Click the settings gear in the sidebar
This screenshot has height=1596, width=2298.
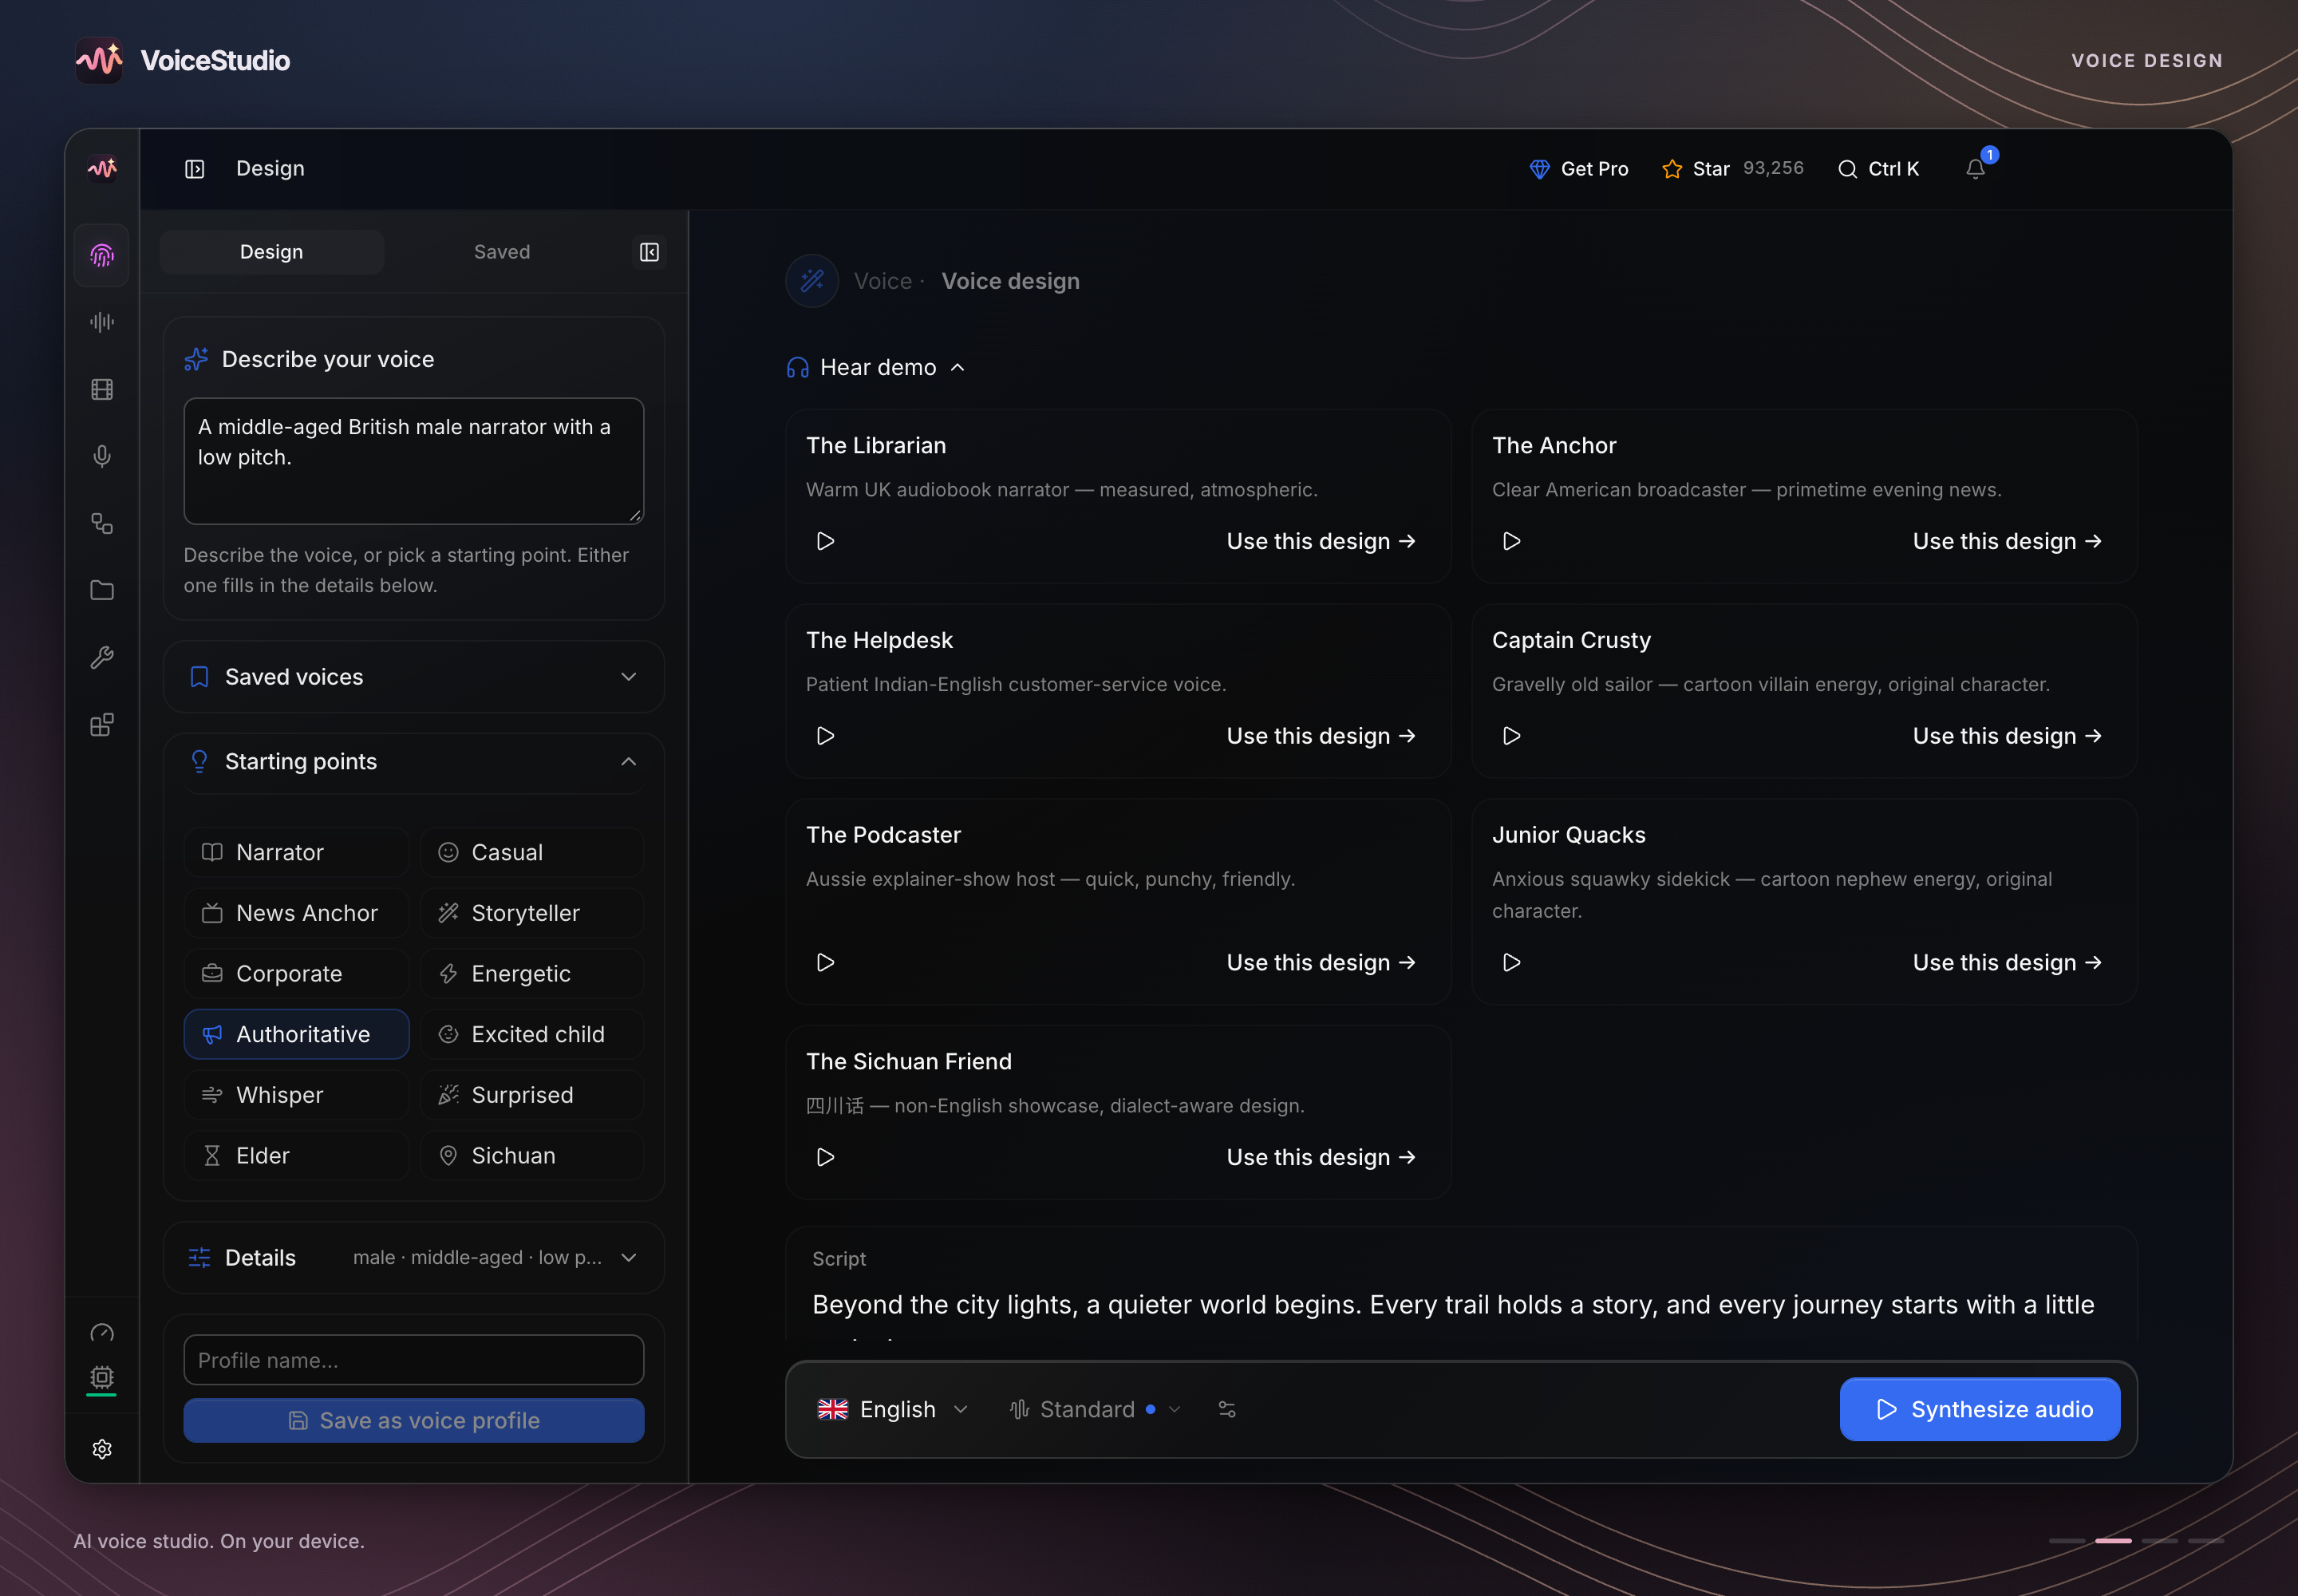[x=102, y=1449]
